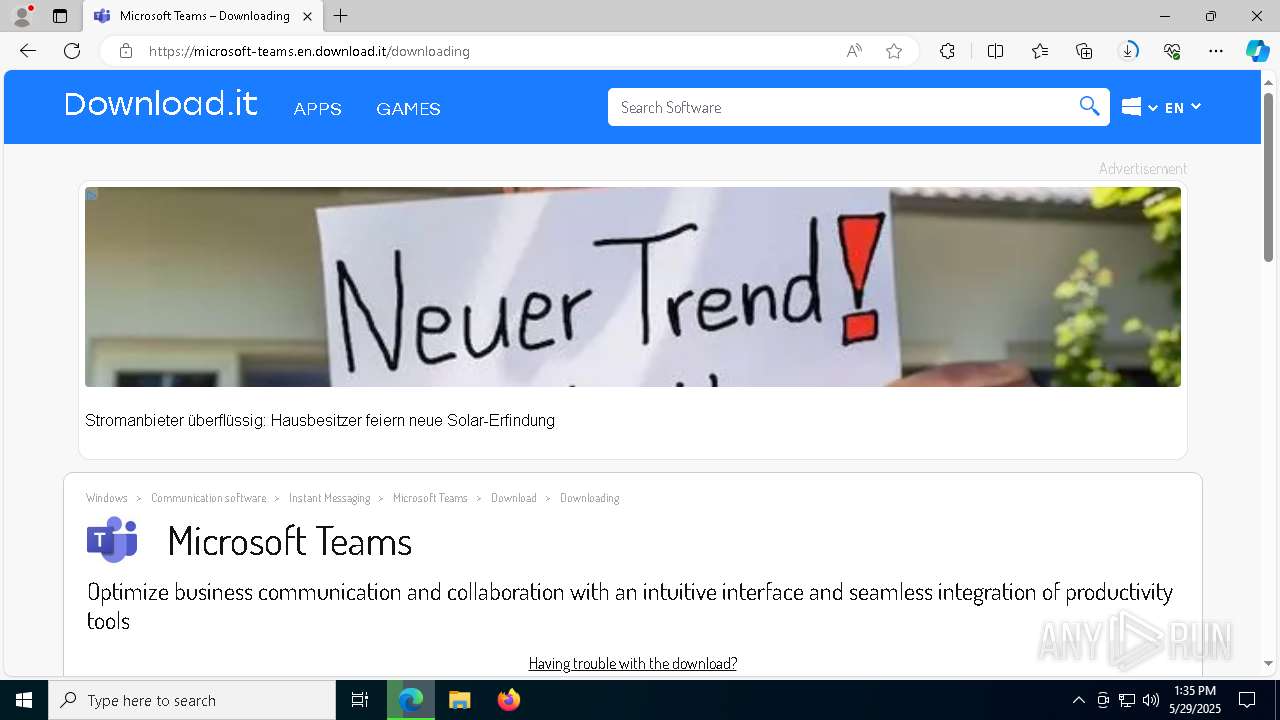Open a new browser tab

[x=341, y=16]
